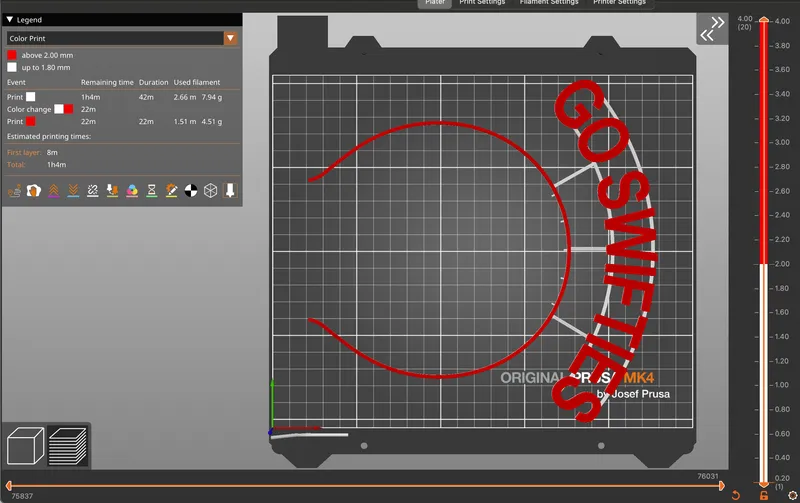Open layer slider settings gear icon
800x503 pixels.
792,495
